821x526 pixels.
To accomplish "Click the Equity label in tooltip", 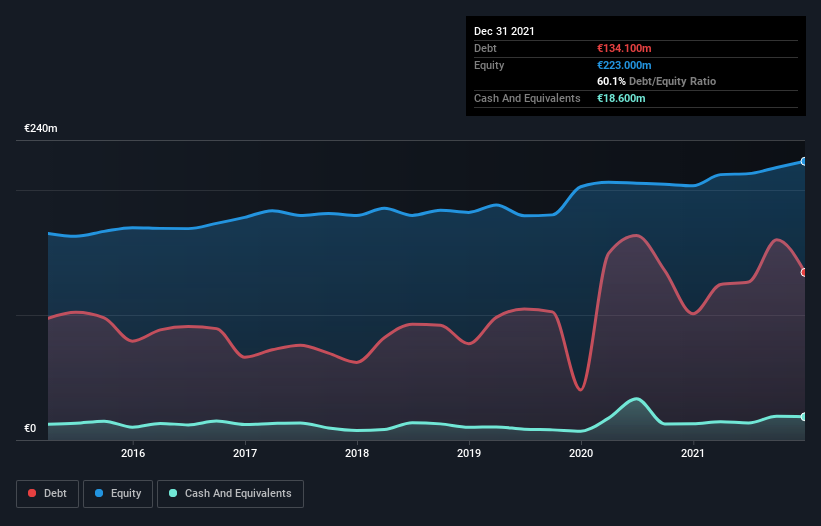I will [489, 65].
